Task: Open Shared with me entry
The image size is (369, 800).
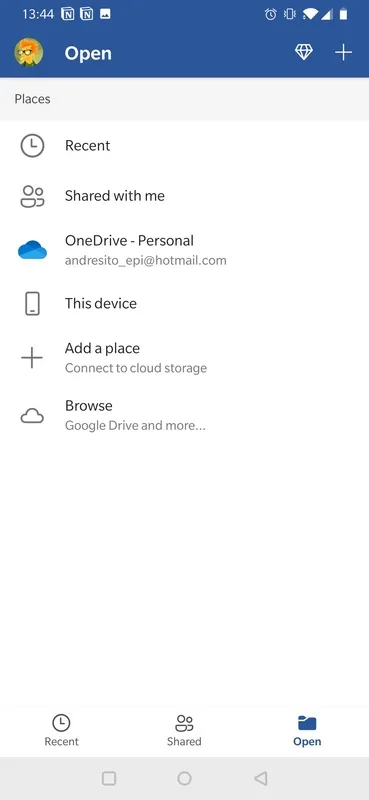Action: pos(184,196)
